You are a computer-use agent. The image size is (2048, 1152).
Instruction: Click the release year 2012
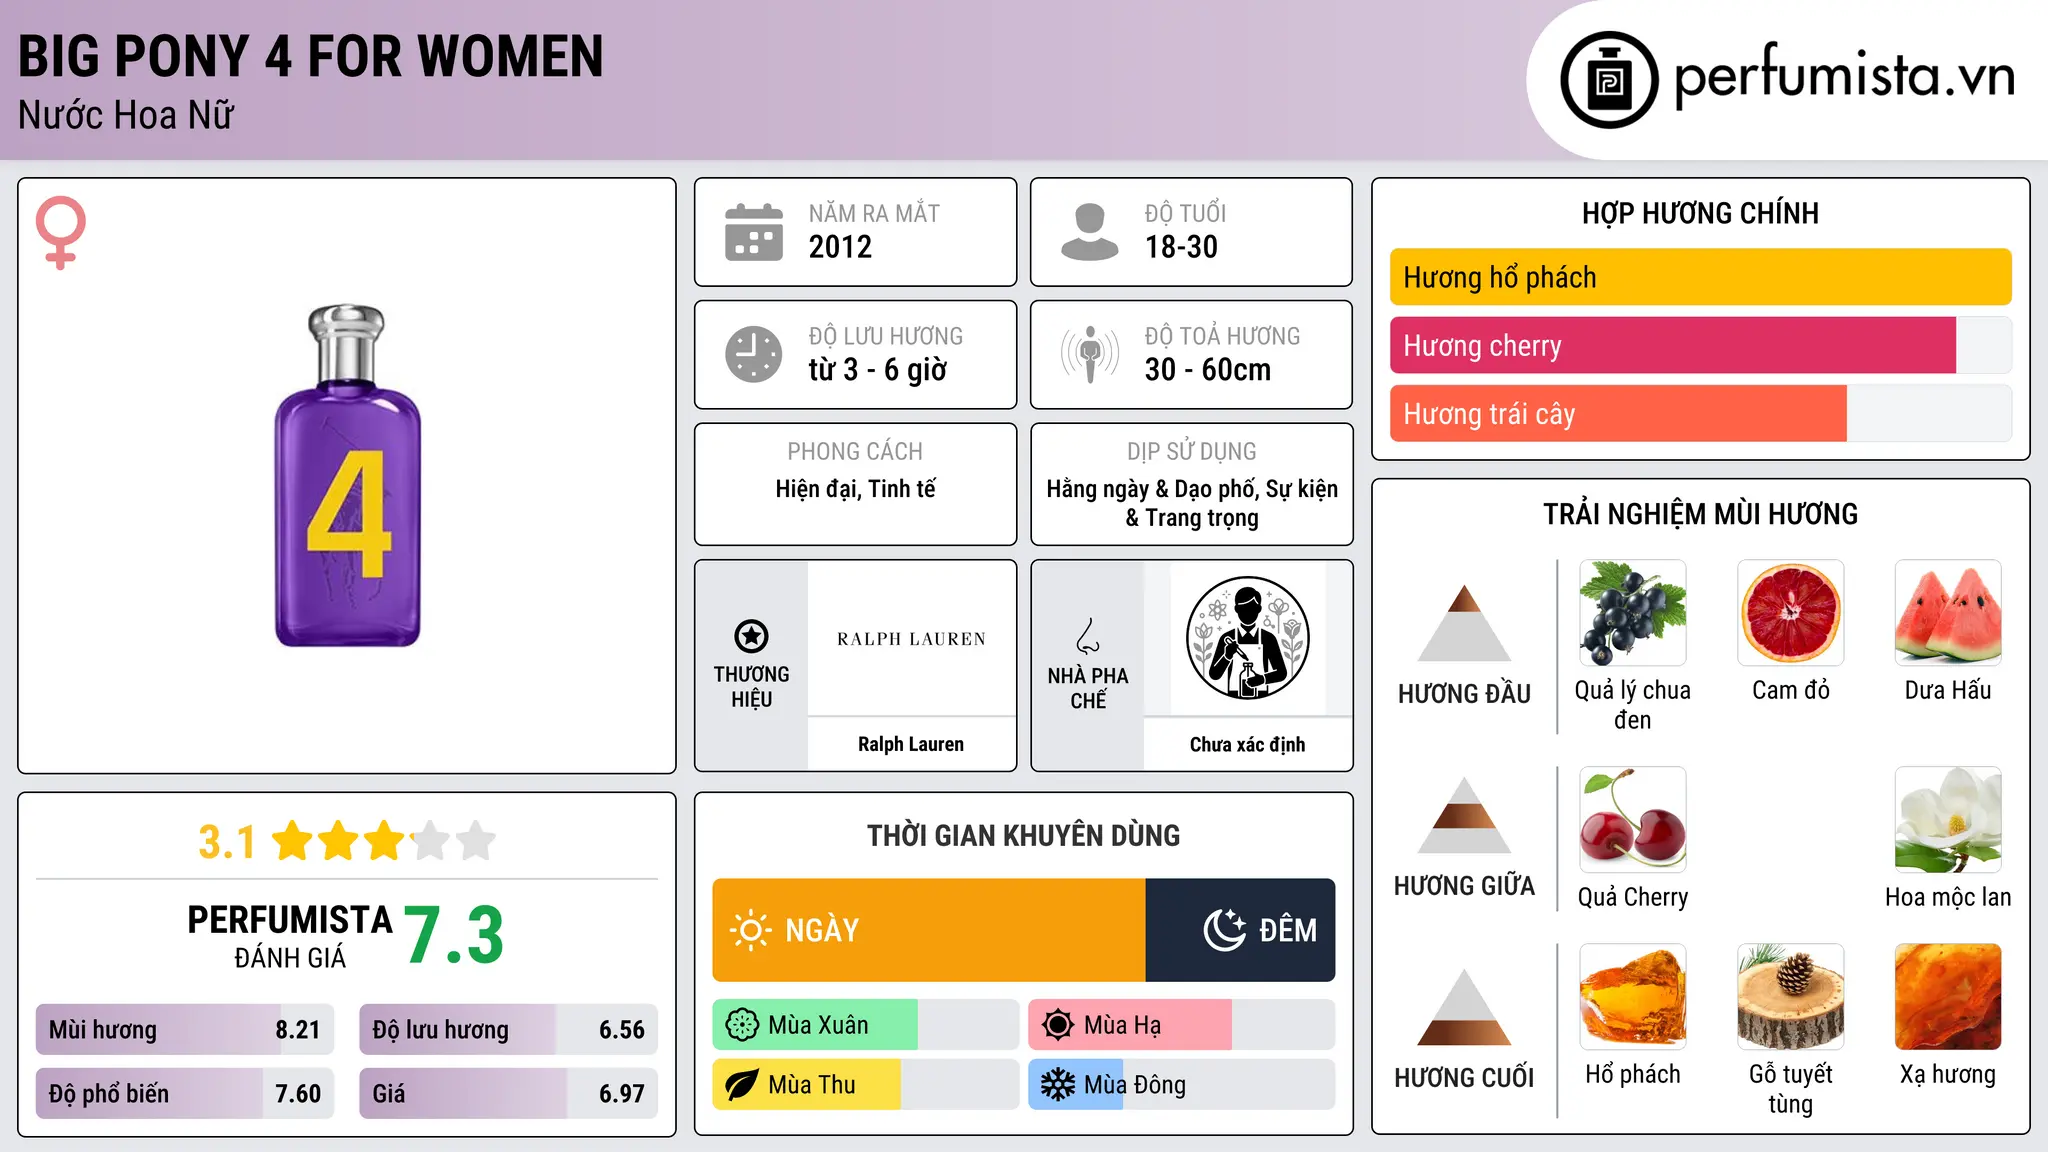click(x=840, y=247)
